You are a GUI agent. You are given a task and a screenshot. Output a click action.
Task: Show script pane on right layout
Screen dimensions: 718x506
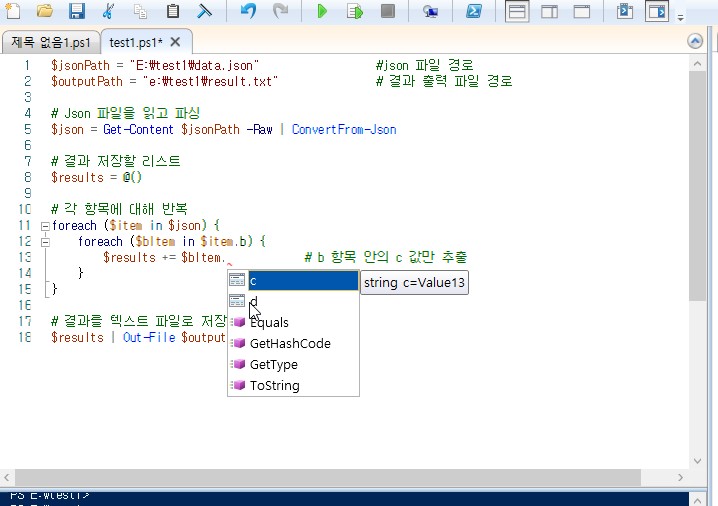pos(549,11)
